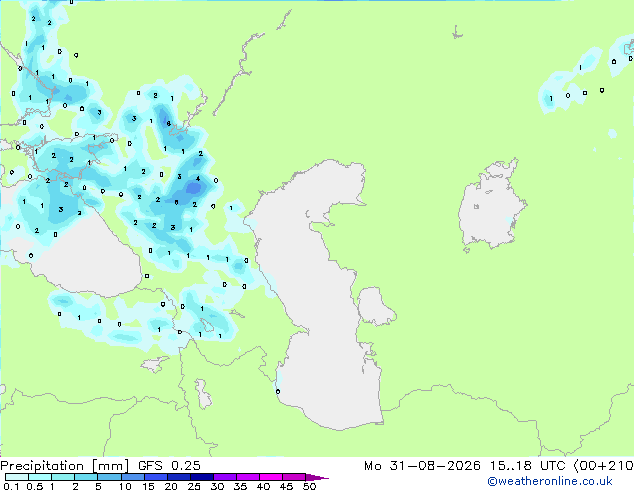Click the weatheronline.co.uk copyright link

tap(550, 481)
